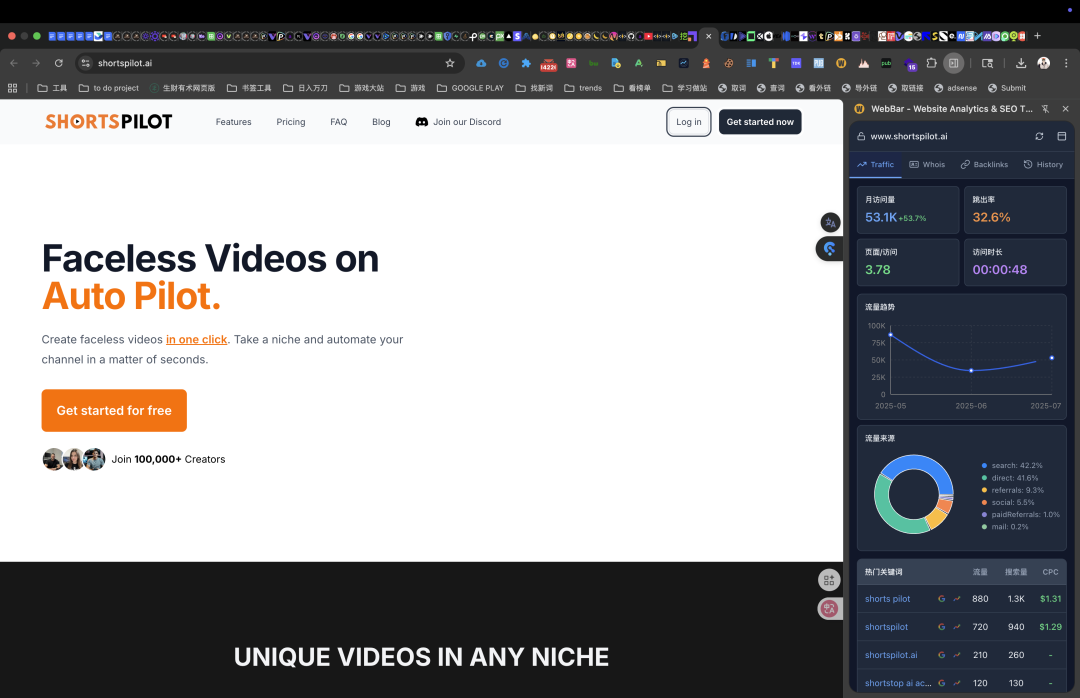Click the Log in button
The height and width of the screenshot is (698, 1080).
point(689,122)
